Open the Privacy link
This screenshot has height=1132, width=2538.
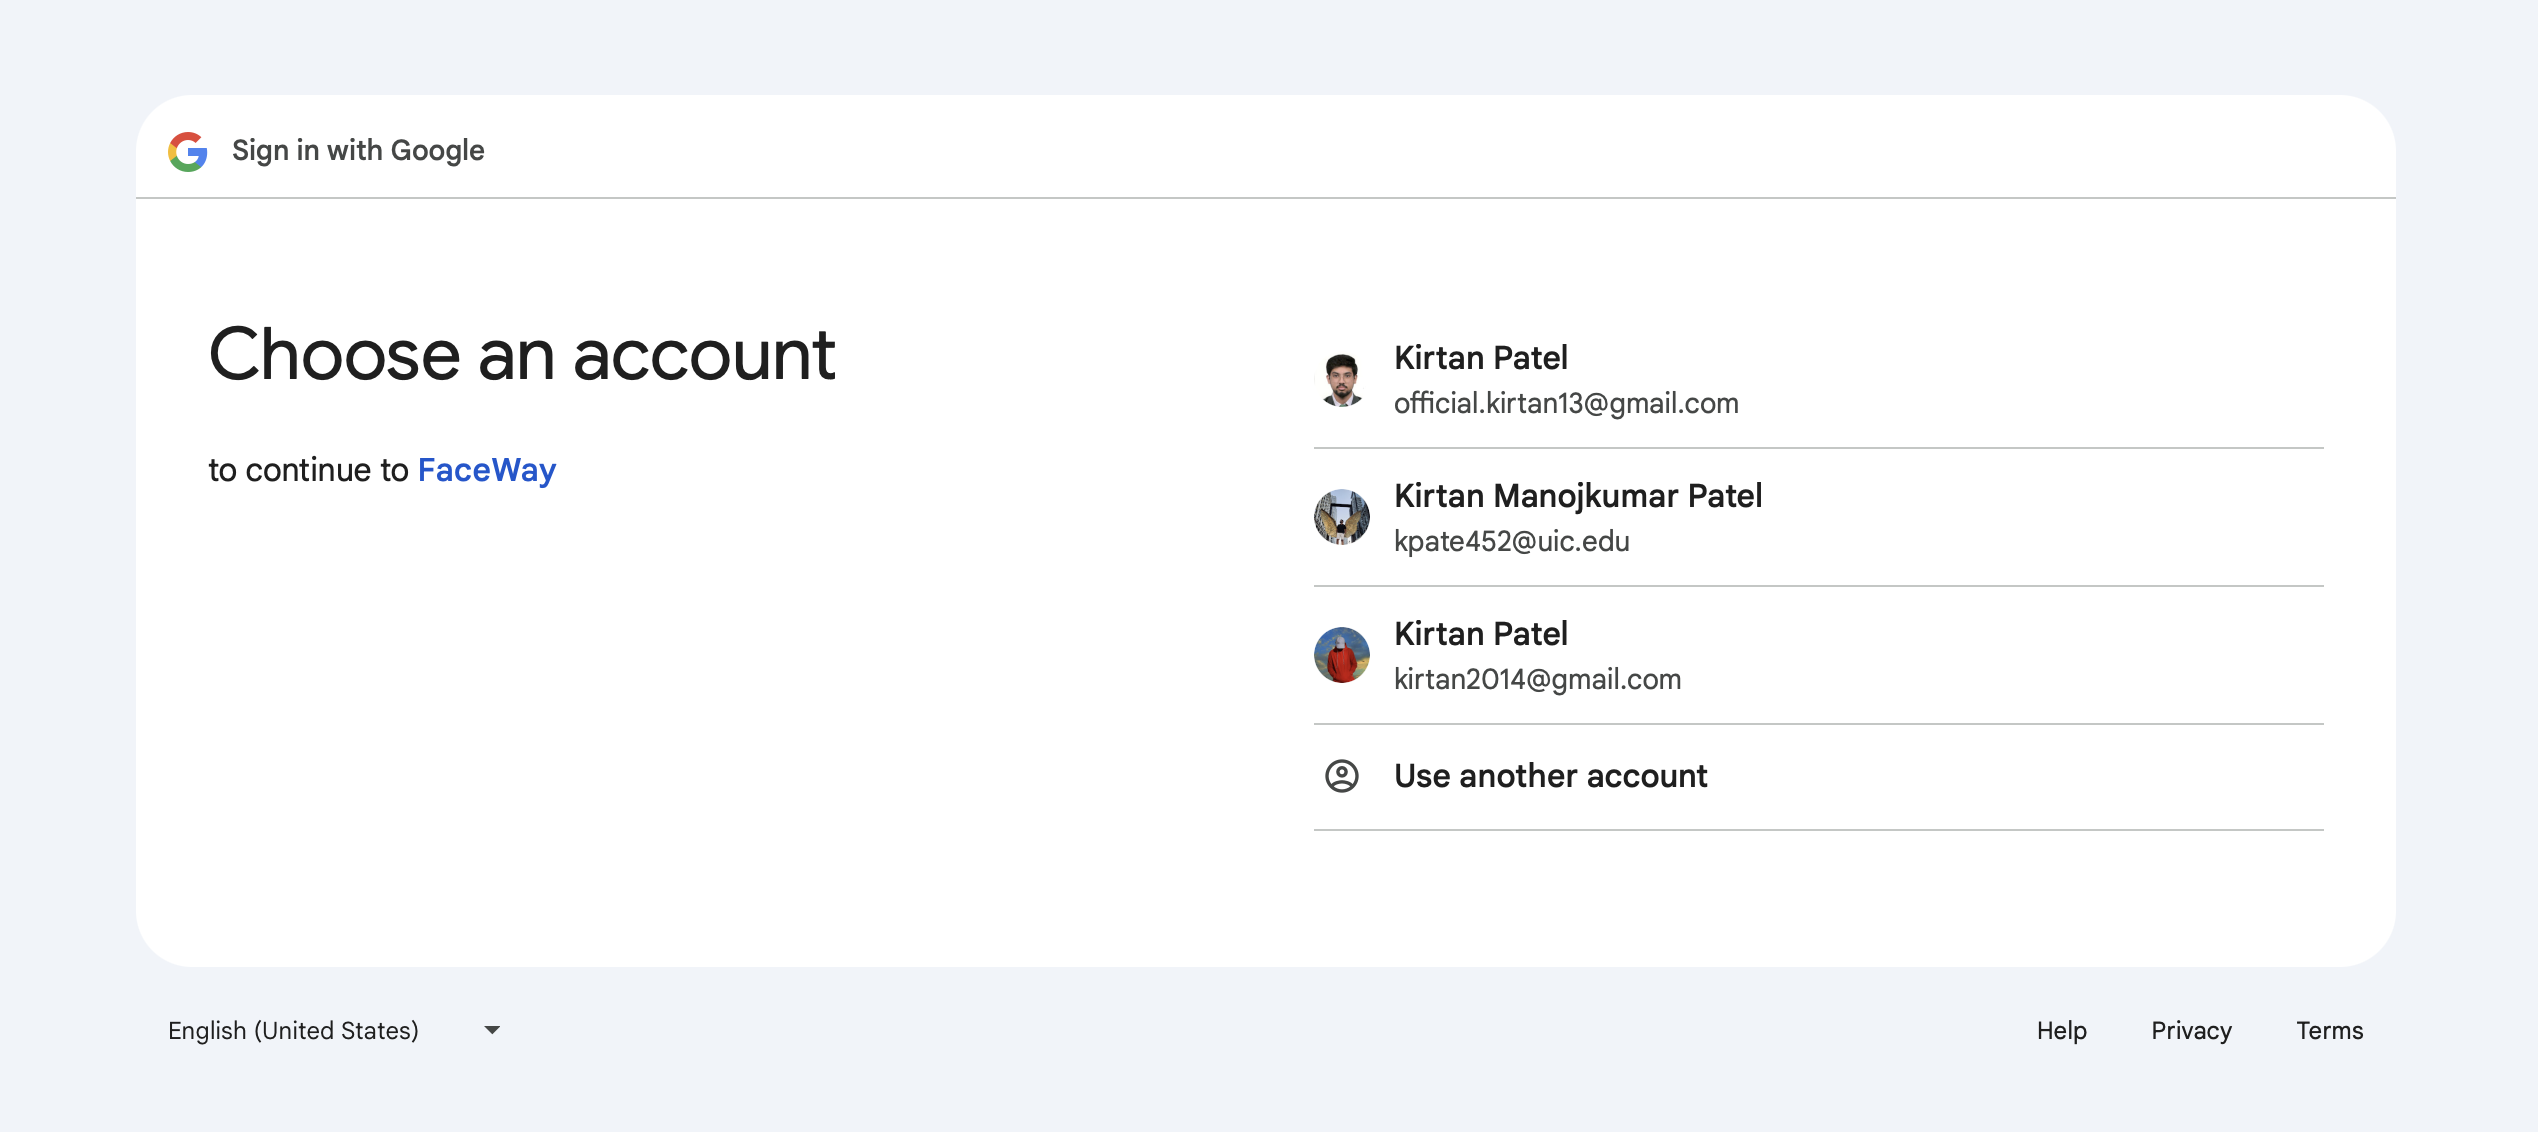click(2190, 1030)
